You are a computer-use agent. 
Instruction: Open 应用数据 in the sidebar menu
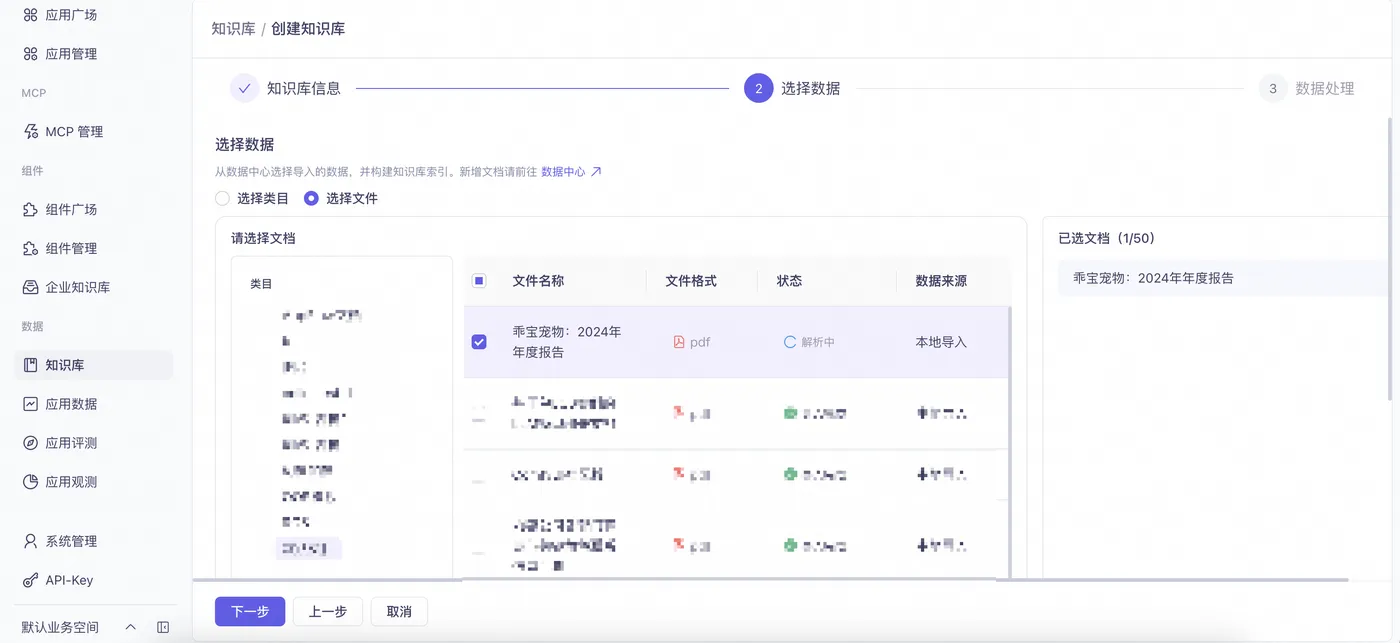point(70,404)
